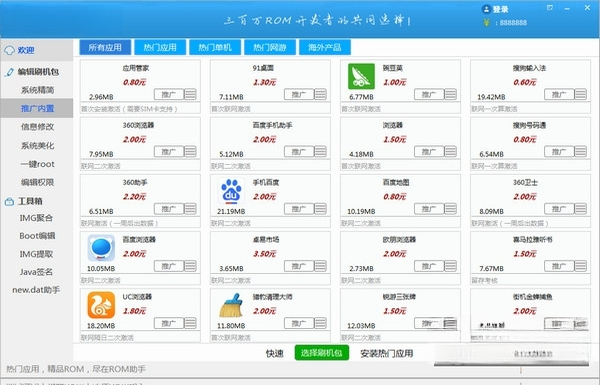The image size is (600, 385).
Task: Click 推广 button for 喜马拉雅听书
Action: tap(559, 266)
